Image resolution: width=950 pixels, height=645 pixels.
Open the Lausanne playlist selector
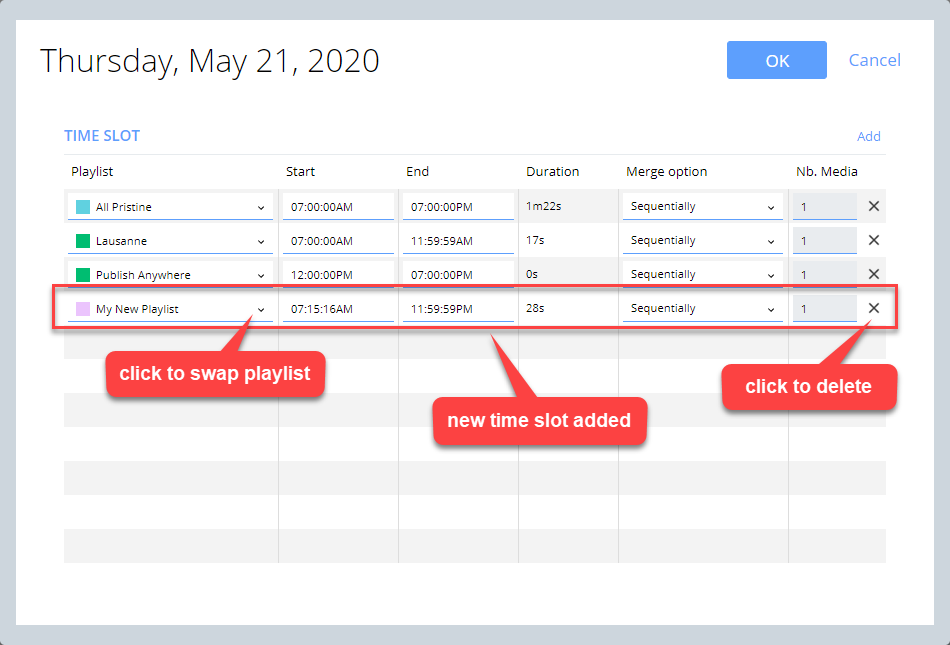(264, 240)
